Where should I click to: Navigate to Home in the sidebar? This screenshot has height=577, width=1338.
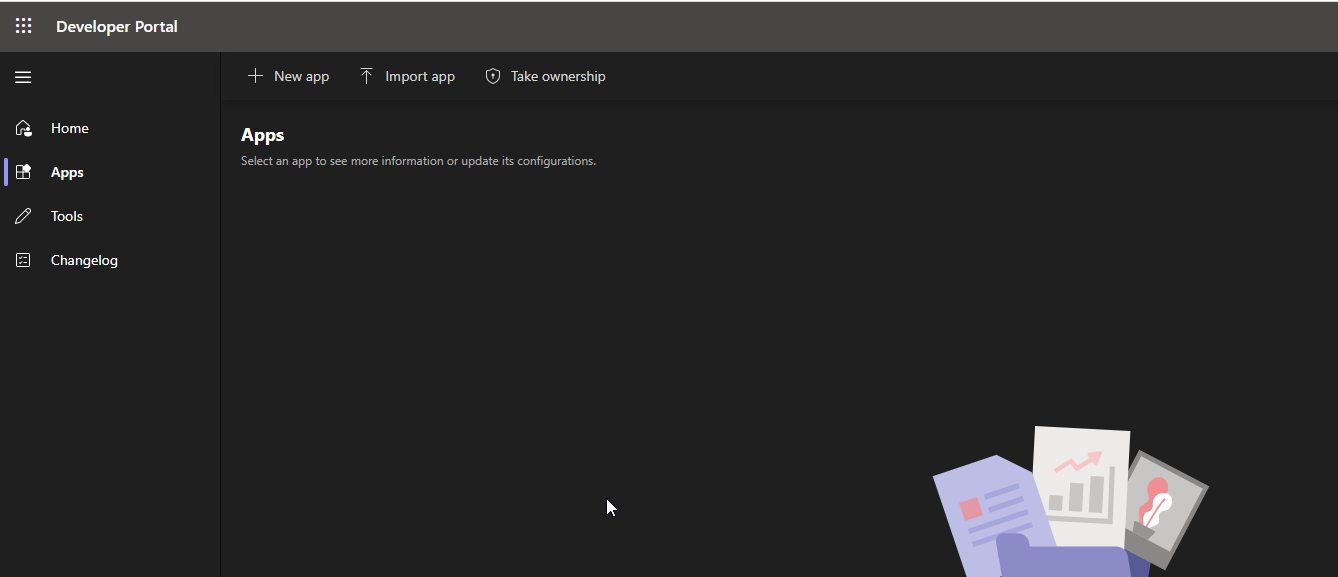click(x=69, y=128)
